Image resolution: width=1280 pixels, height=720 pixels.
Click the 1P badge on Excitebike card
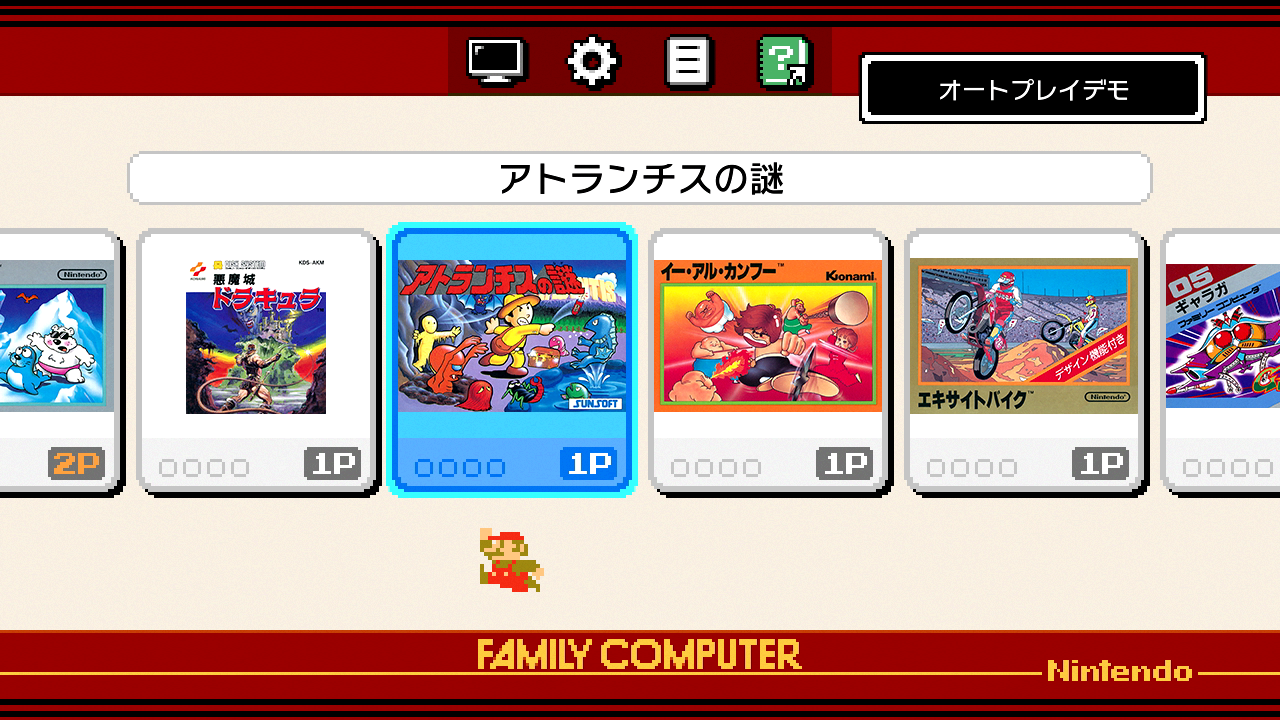1100,464
